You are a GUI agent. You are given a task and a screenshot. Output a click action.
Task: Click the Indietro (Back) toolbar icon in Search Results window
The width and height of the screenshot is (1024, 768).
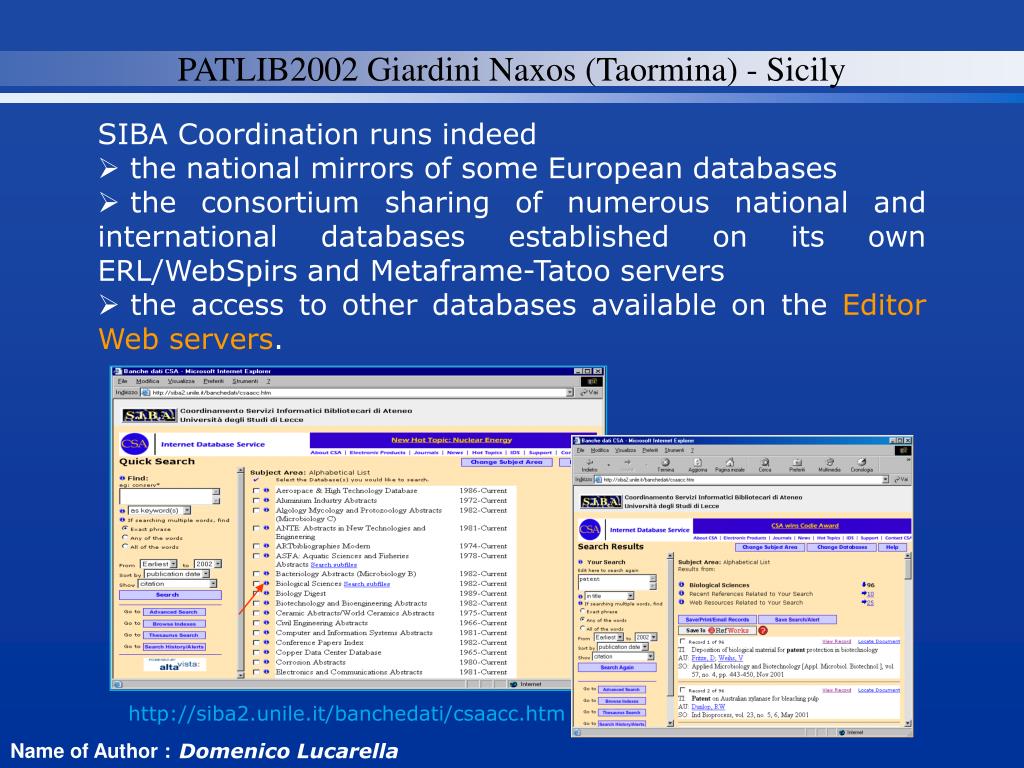590,464
